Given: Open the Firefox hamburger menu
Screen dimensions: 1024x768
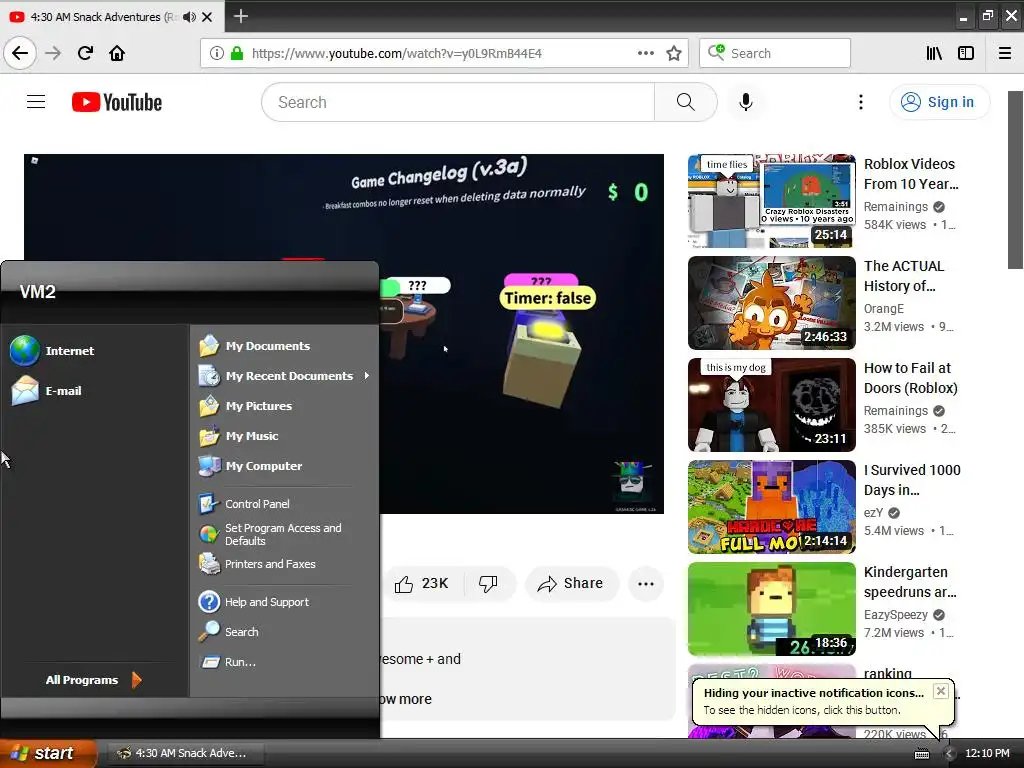Looking at the screenshot, I should coord(1005,53).
